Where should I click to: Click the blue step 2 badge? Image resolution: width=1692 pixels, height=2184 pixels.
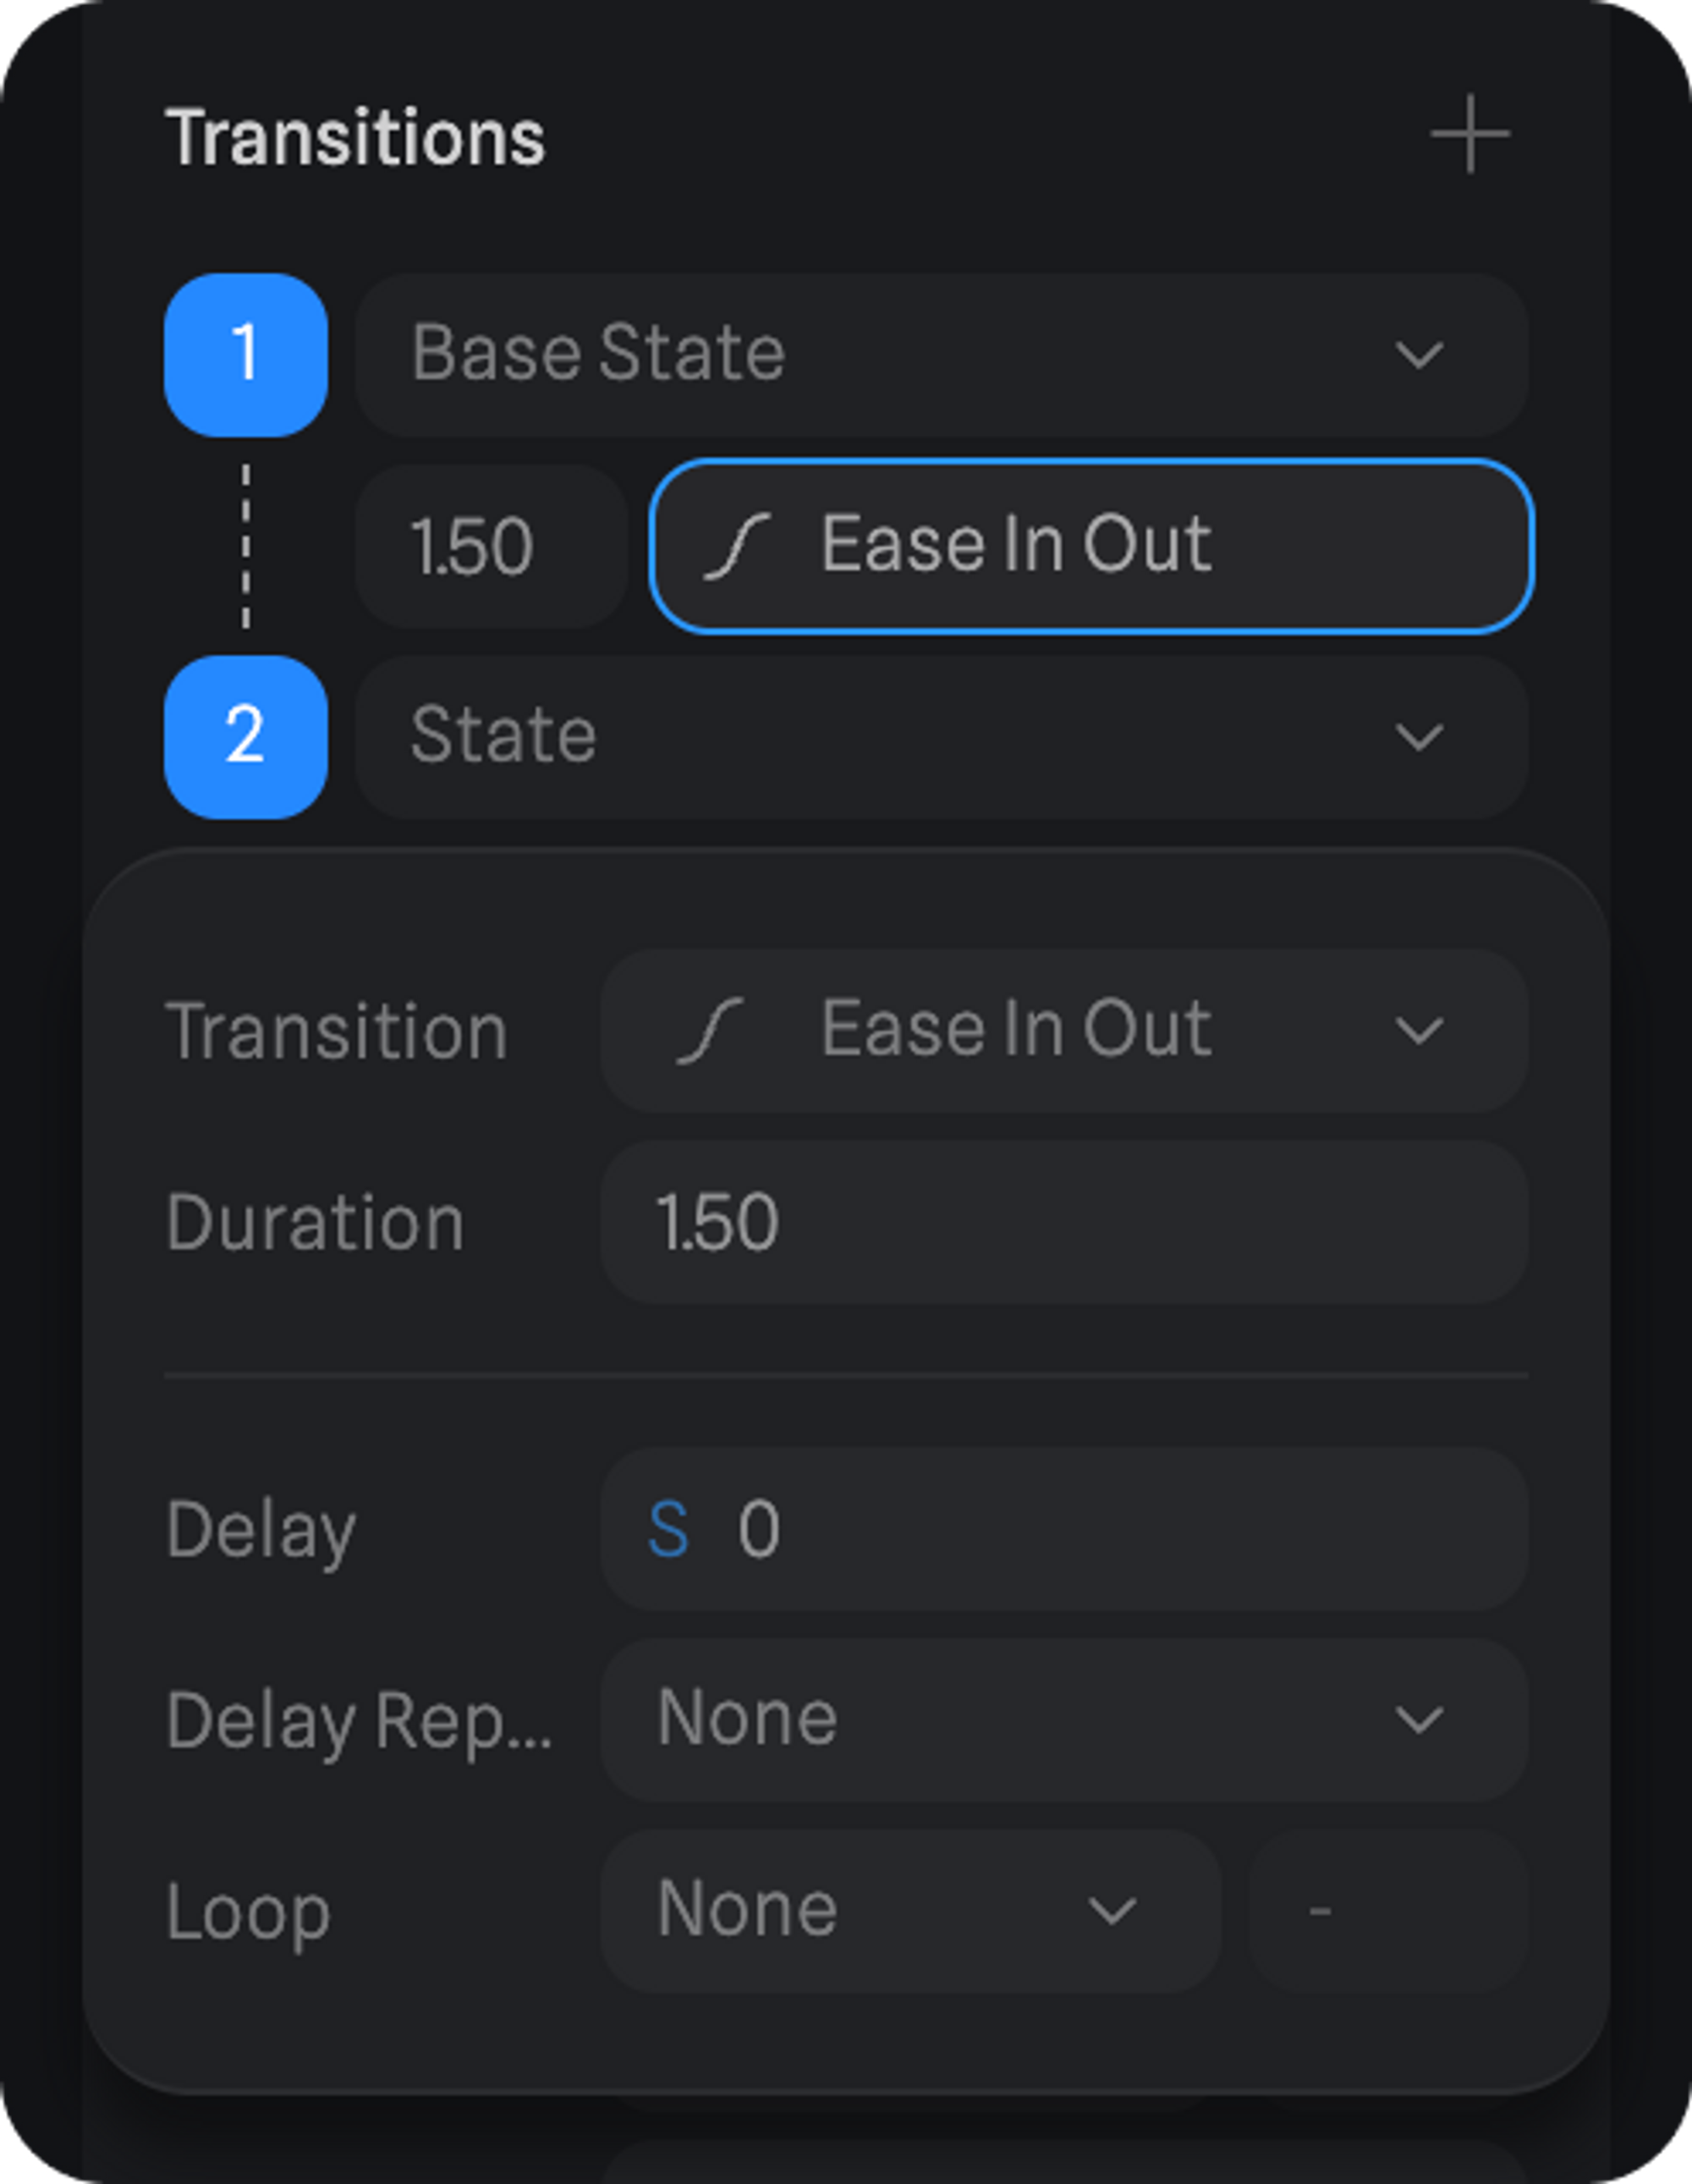(246, 737)
